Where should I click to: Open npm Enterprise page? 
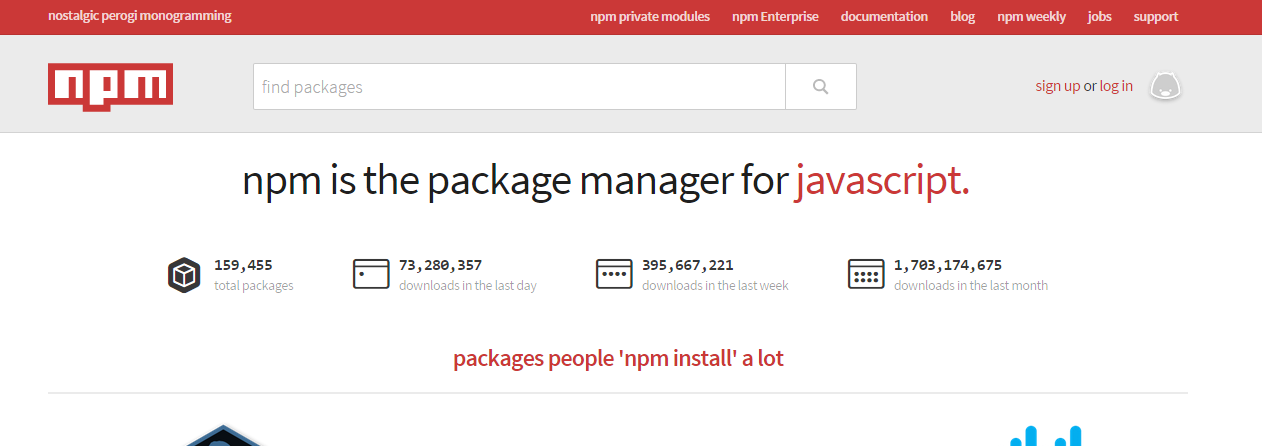[775, 17]
